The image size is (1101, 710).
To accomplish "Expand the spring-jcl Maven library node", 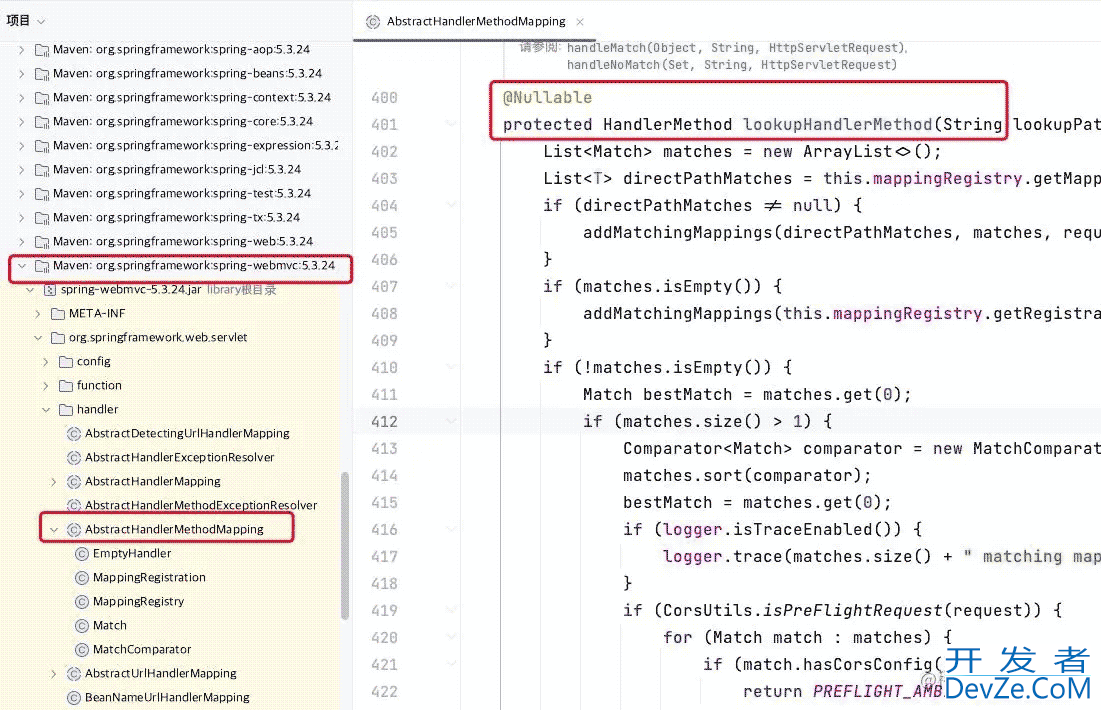I will pos(22,170).
